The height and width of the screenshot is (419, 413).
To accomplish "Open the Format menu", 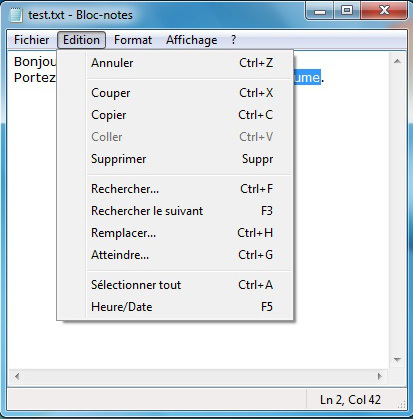I will coord(133,40).
